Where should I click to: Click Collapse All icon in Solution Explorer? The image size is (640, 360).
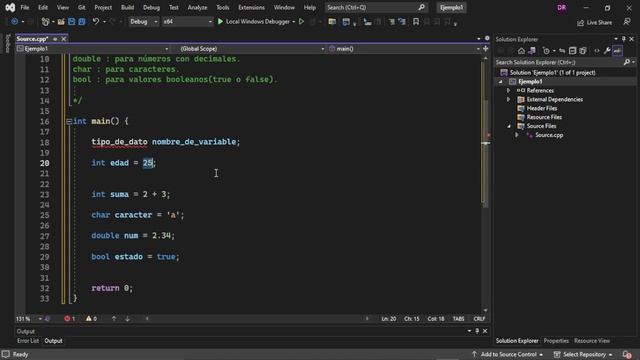point(572,51)
